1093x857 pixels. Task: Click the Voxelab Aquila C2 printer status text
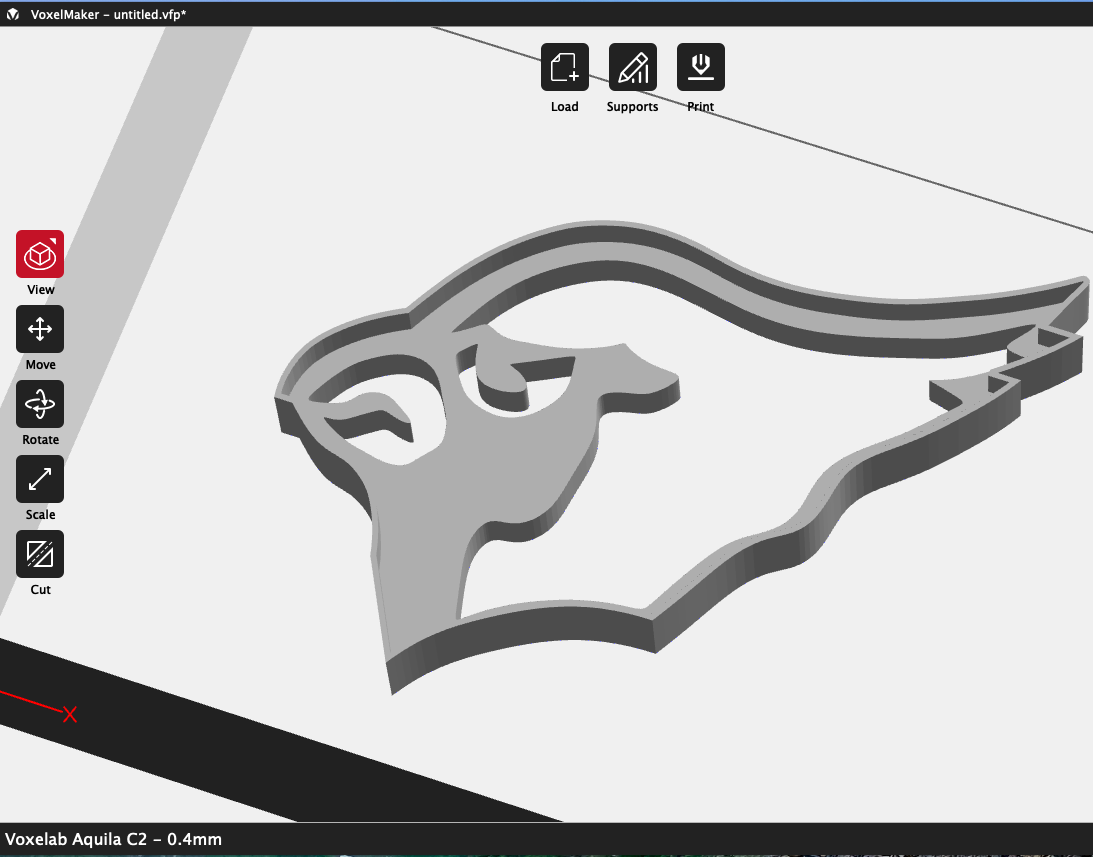coord(113,839)
